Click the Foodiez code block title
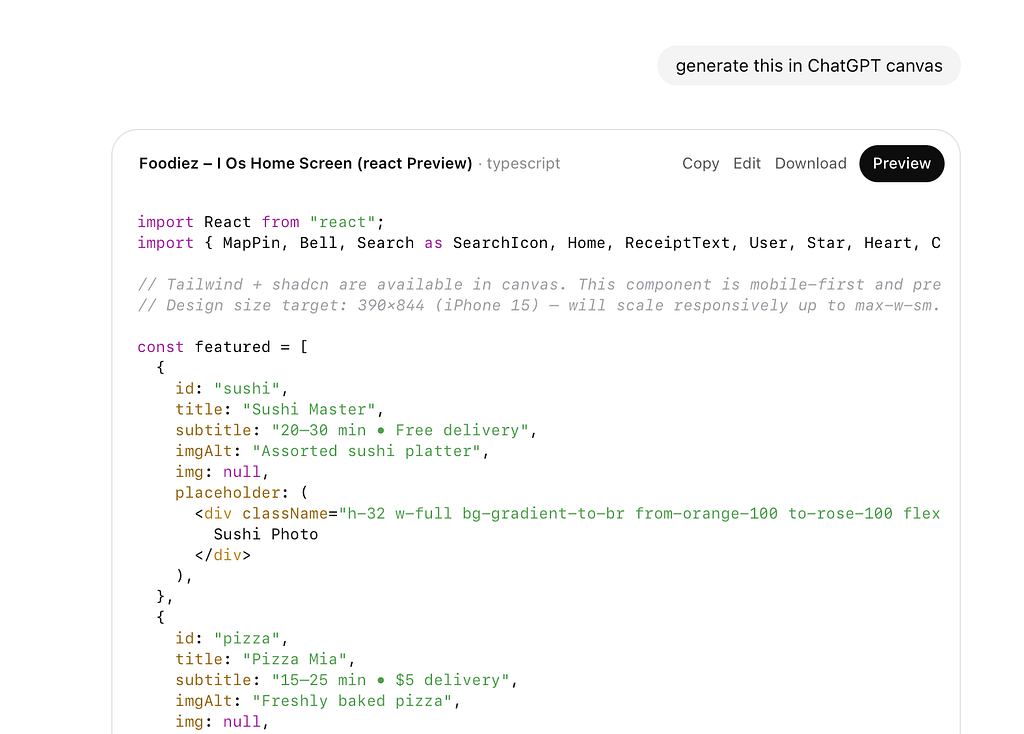 click(x=305, y=163)
